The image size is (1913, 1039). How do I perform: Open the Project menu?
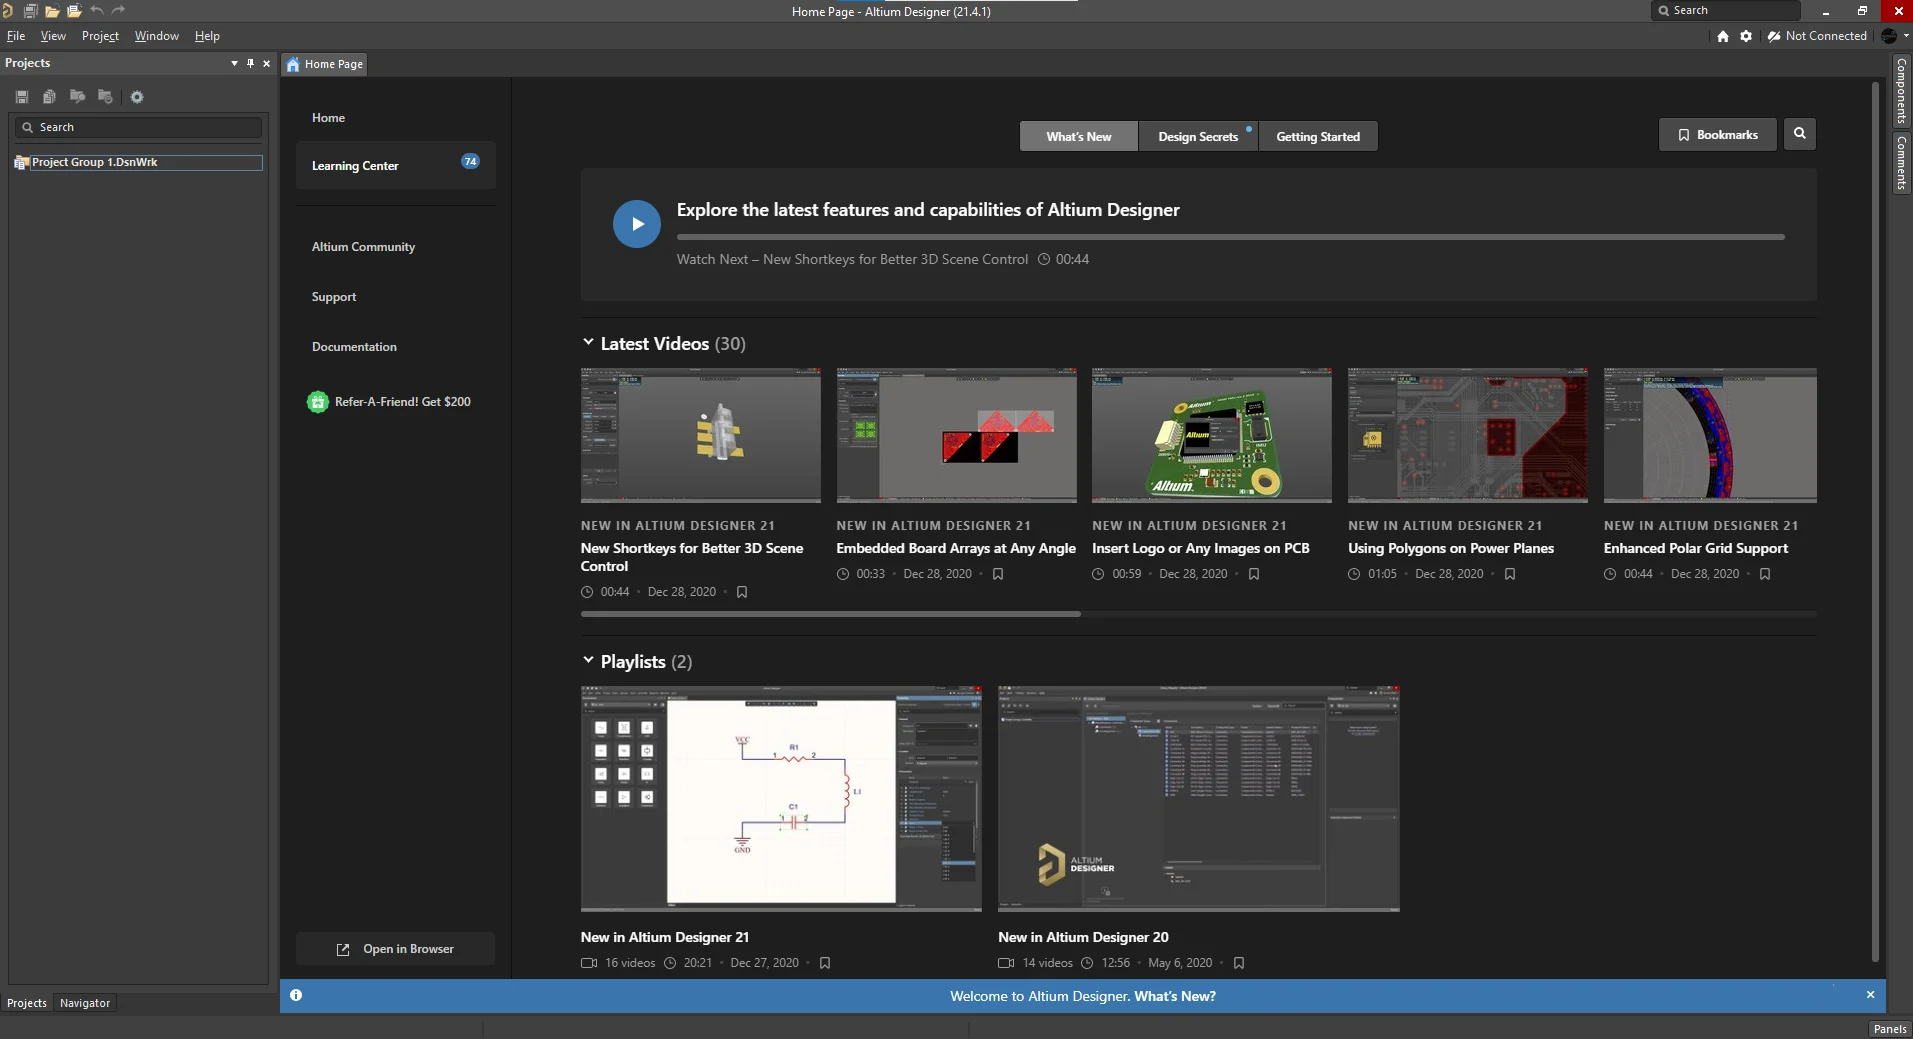click(100, 36)
